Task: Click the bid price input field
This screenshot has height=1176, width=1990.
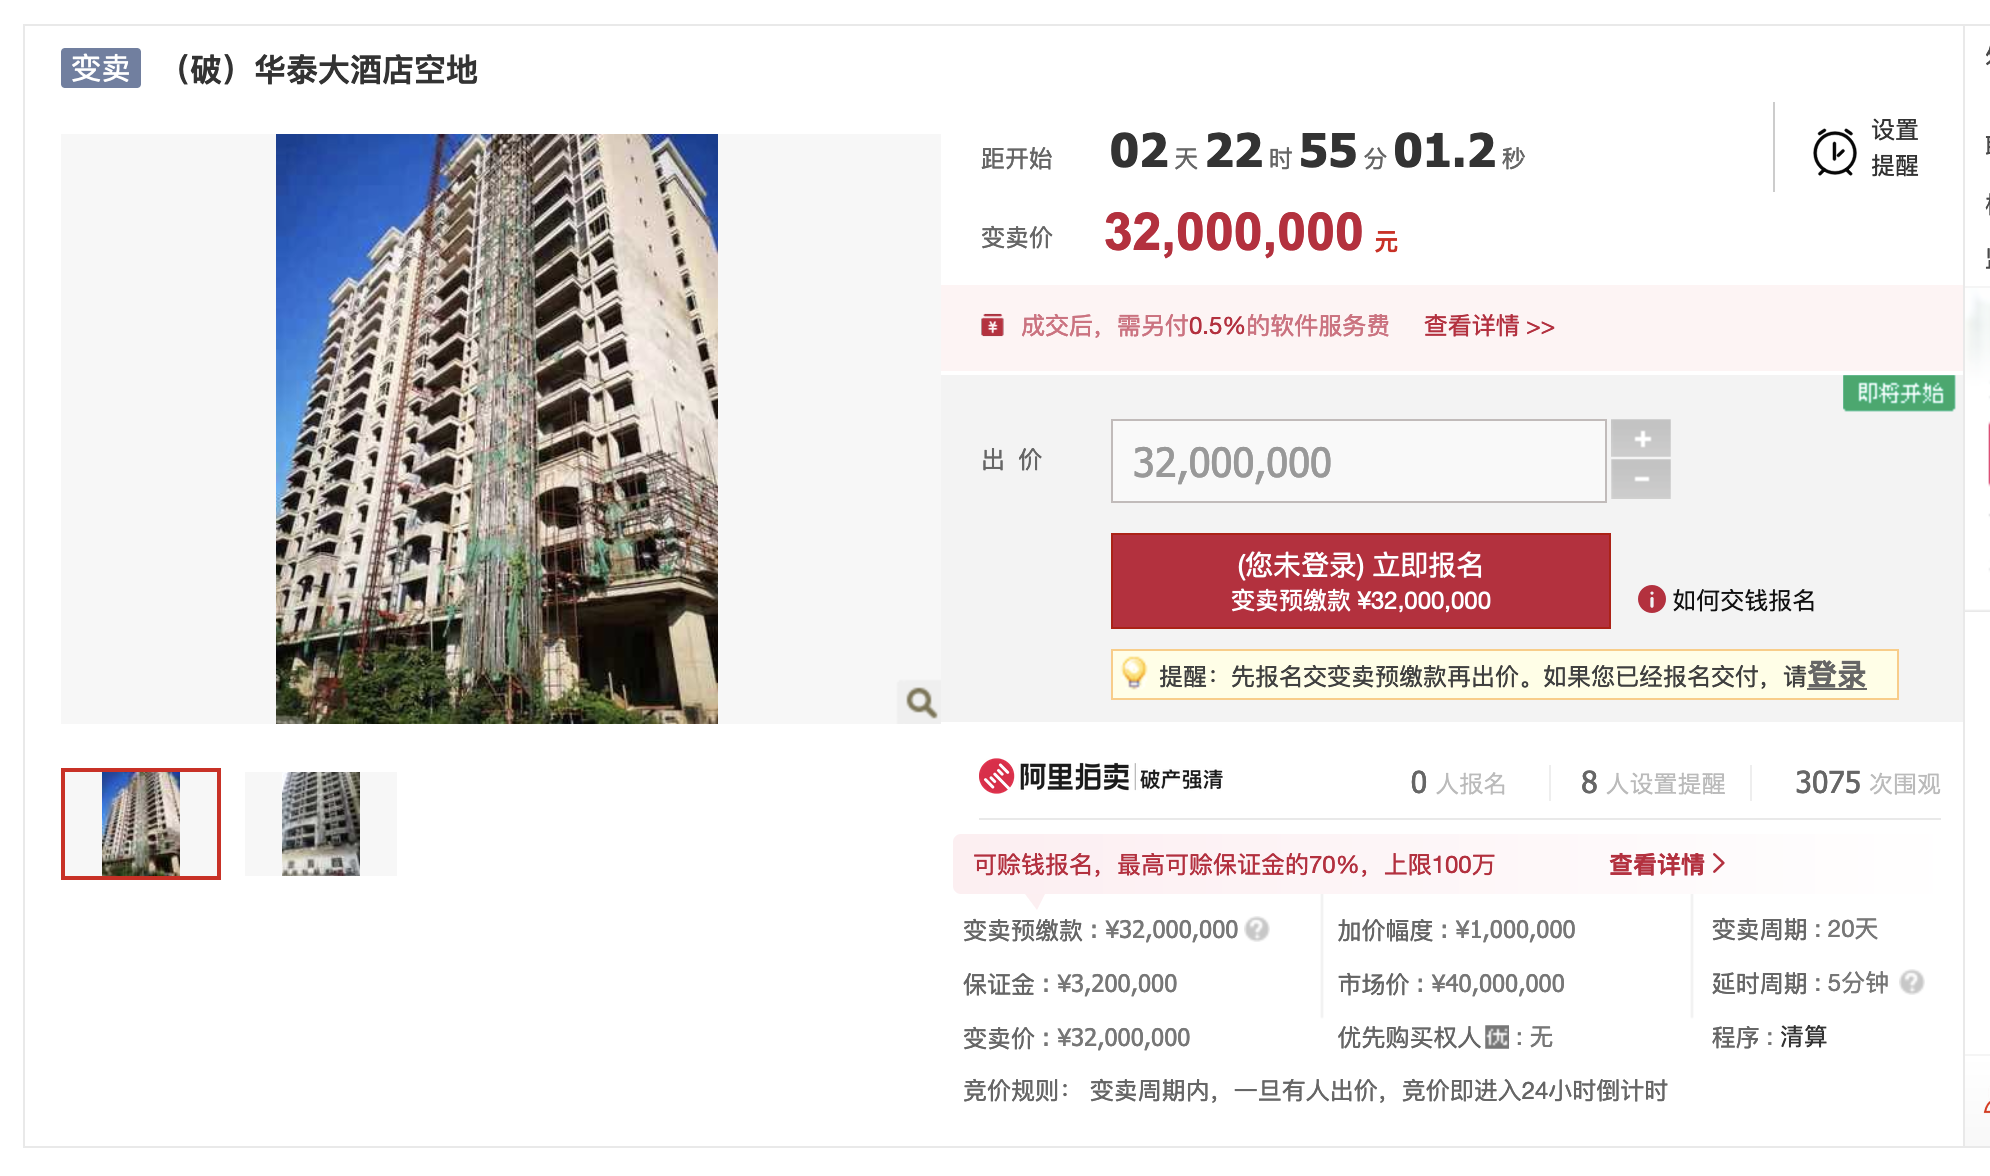Action: 1358,461
